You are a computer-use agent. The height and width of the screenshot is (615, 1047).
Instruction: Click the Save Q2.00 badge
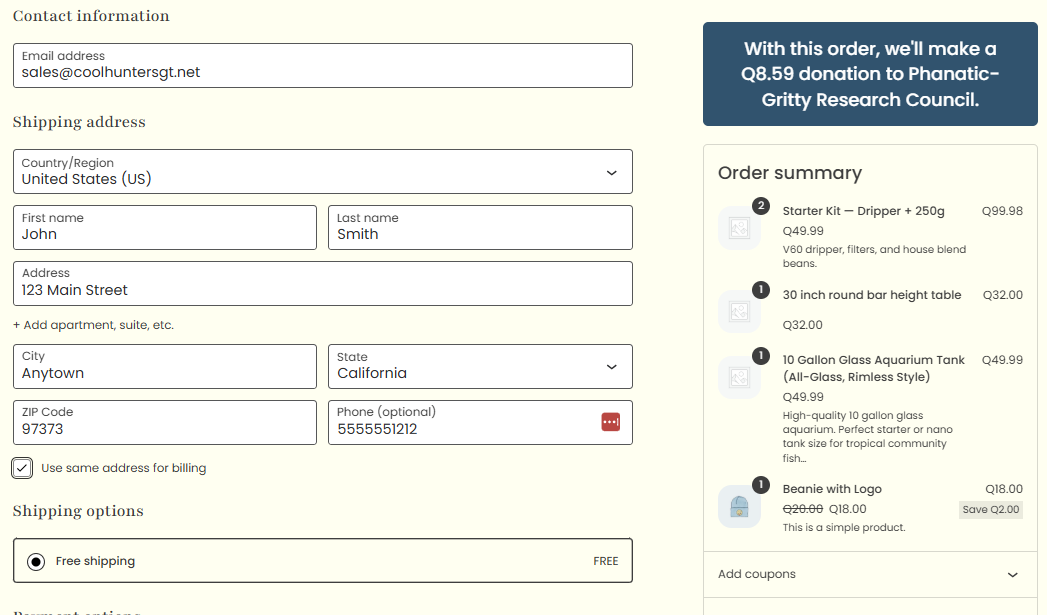click(x=991, y=509)
